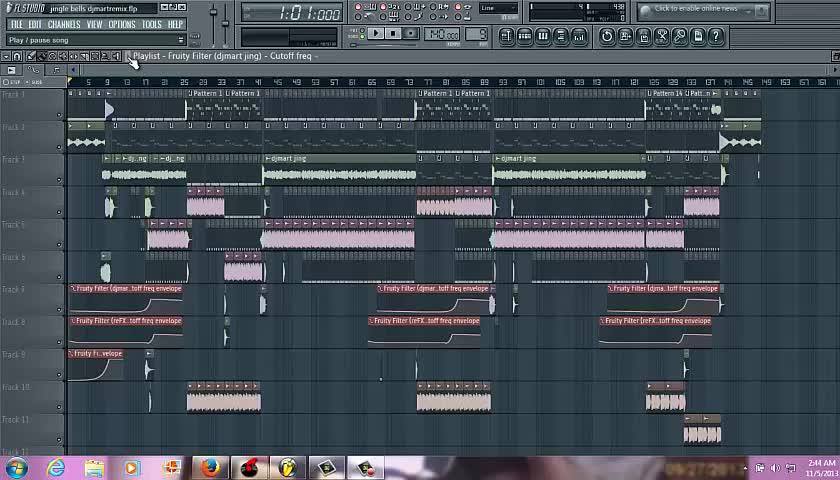Click the volume speaker icon in system tray
This screenshot has width=840, height=480.
(x=775, y=468)
